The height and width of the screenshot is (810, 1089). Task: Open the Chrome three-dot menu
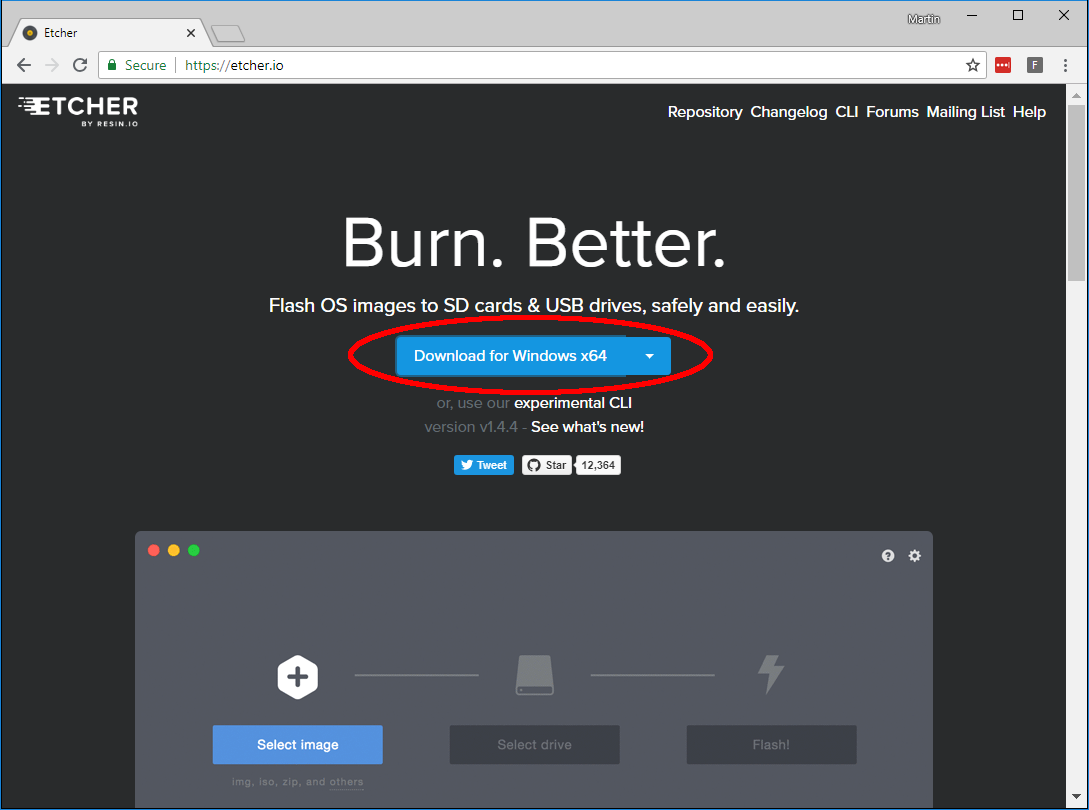(x=1066, y=65)
